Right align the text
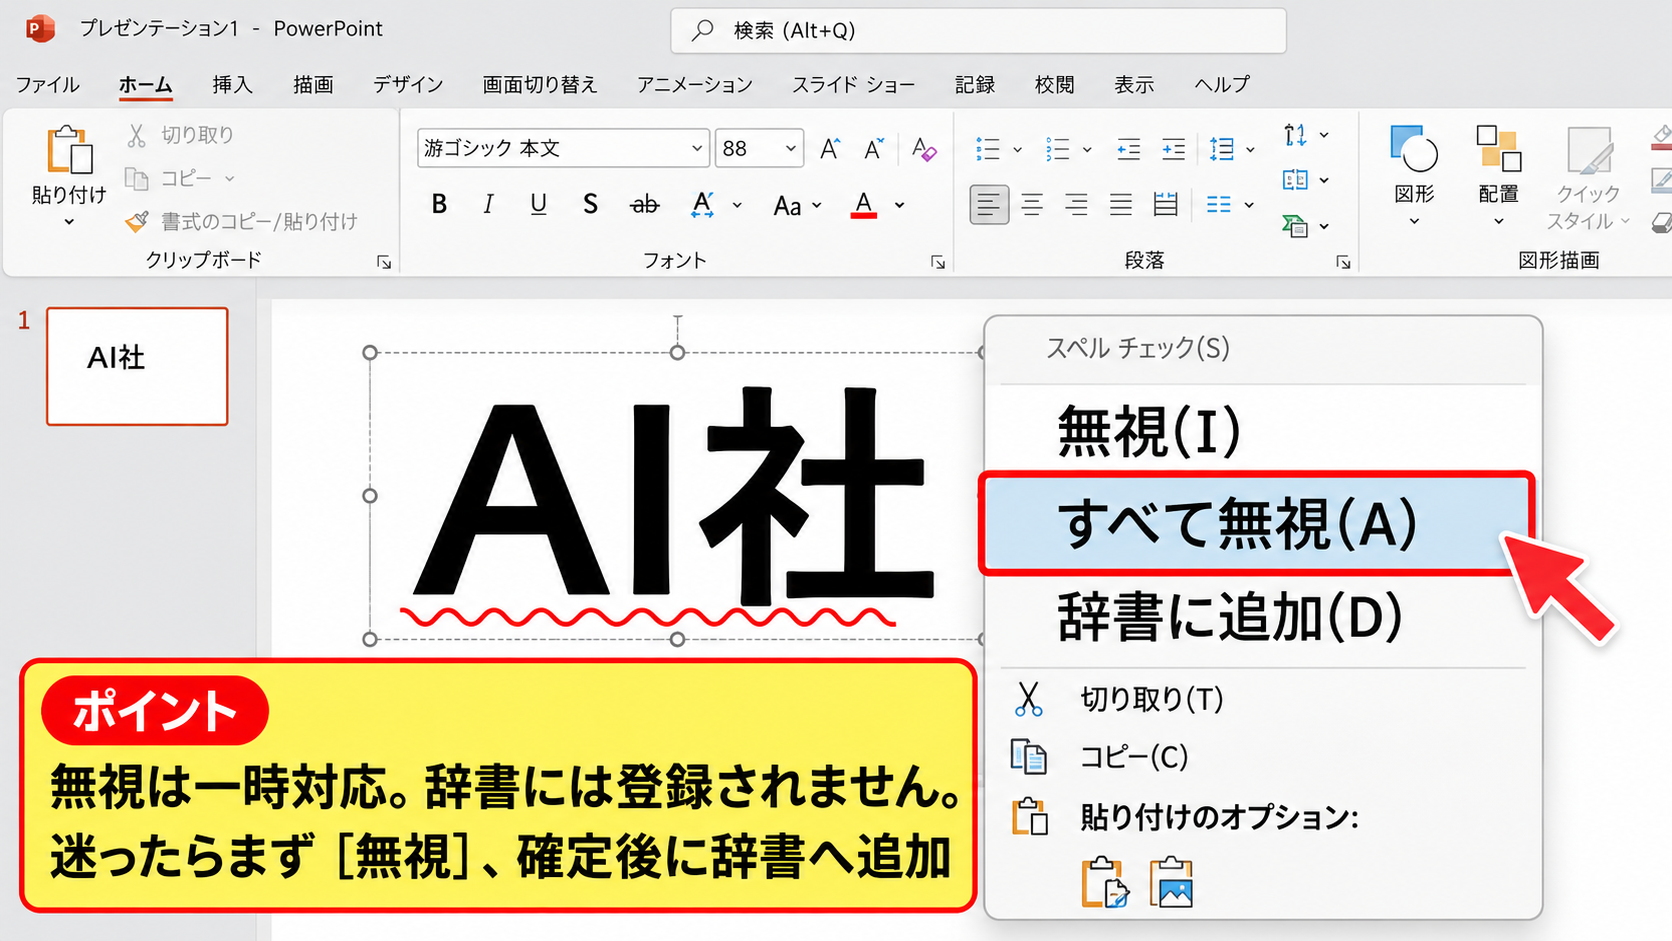Screen dimensions: 1672x941 [x=1076, y=206]
